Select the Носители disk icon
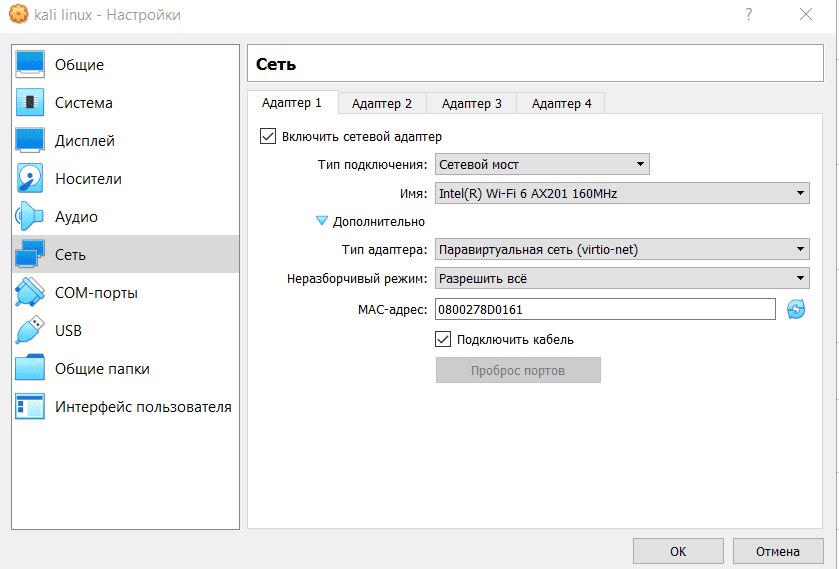Image resolution: width=839 pixels, height=569 pixels. click(x=30, y=179)
